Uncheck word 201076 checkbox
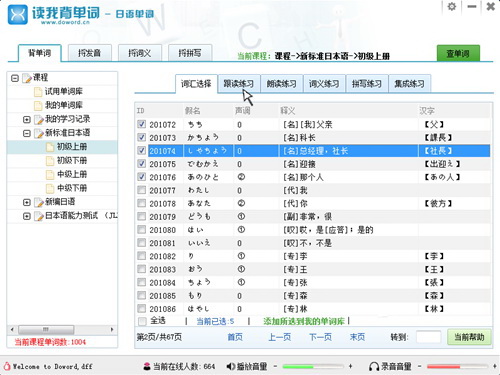 [x=142, y=177]
